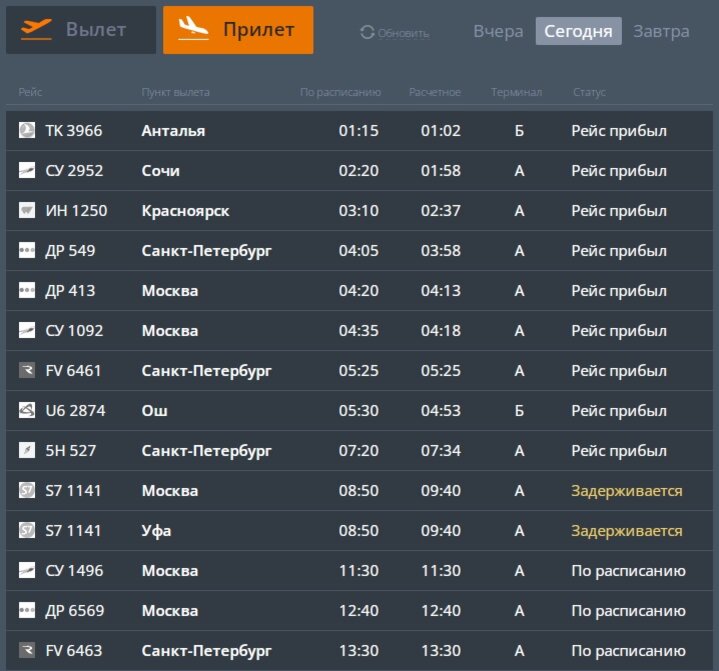Screen dimensions: 719x671
Task: Click the landing plane icon in Прилет
Action: coord(193,29)
